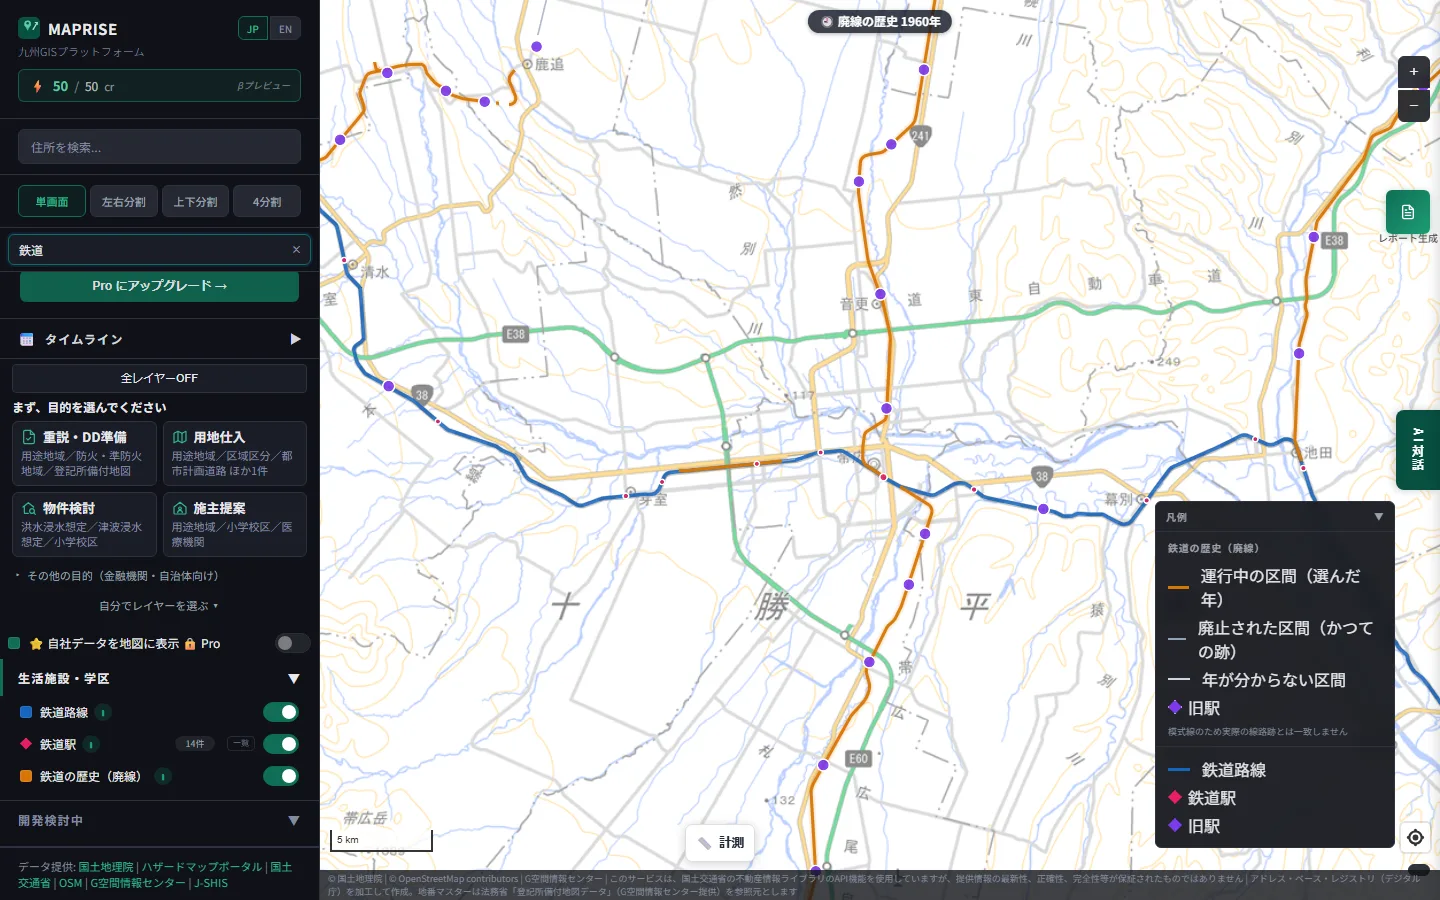Clear the 鉄道 search text with X
Viewport: 1440px width, 900px height.
point(296,250)
